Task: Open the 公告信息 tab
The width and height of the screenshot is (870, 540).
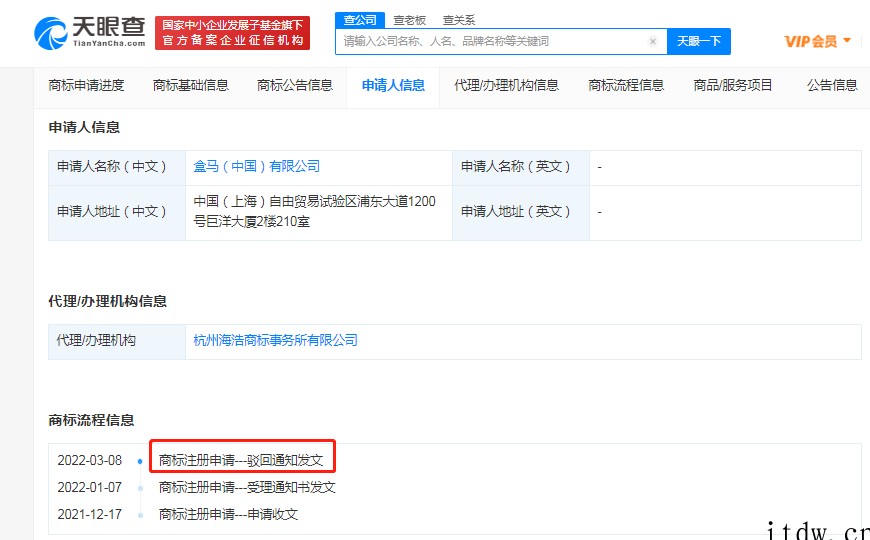Action: [832, 85]
